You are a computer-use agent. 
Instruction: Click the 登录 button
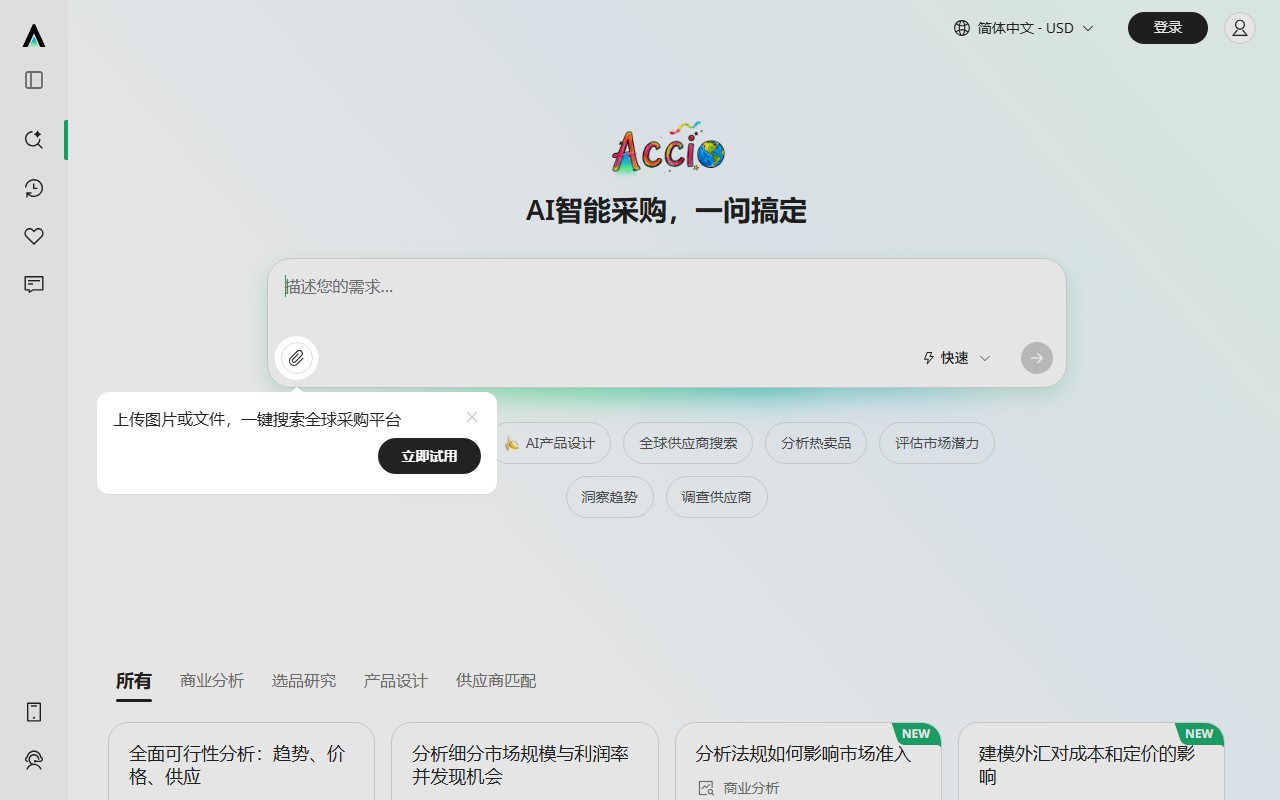coord(1167,28)
